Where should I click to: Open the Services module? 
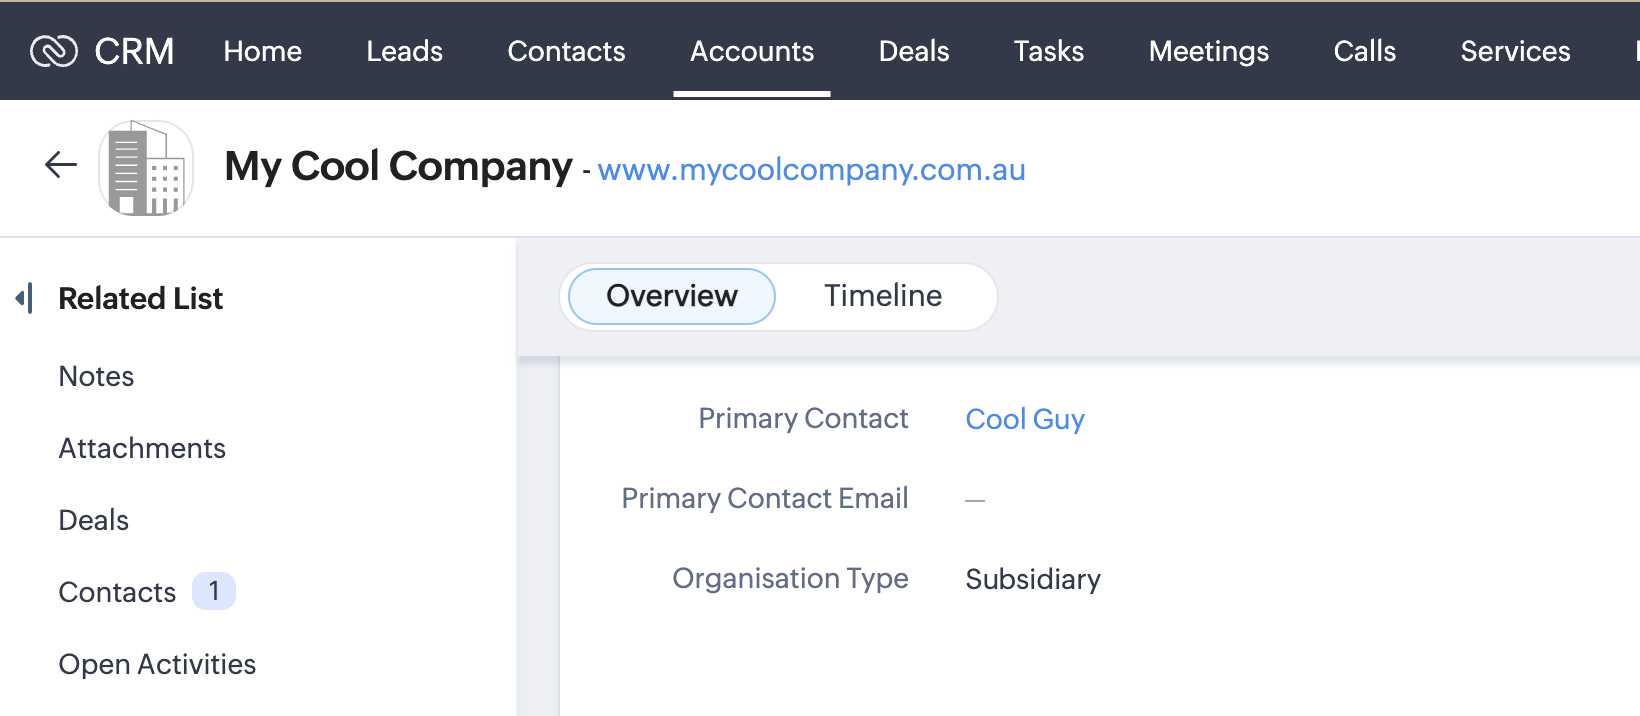click(1515, 51)
